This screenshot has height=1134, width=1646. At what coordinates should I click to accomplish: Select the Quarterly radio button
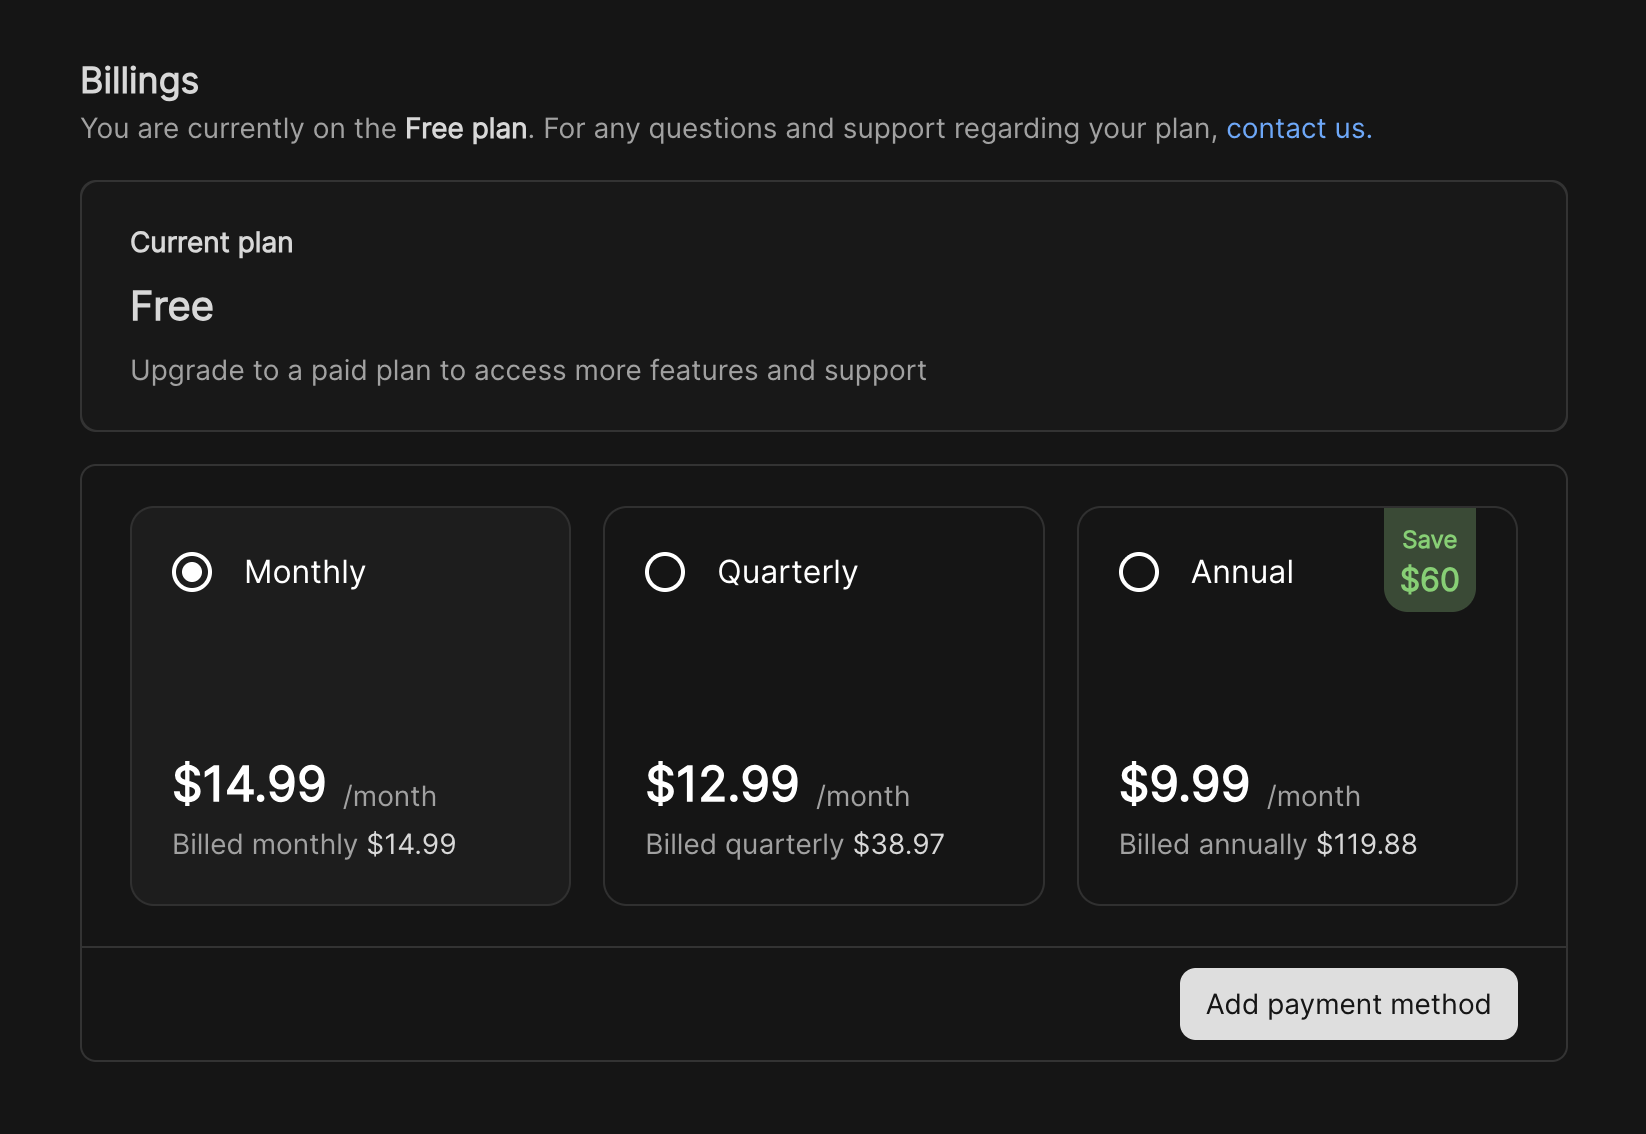[665, 572]
